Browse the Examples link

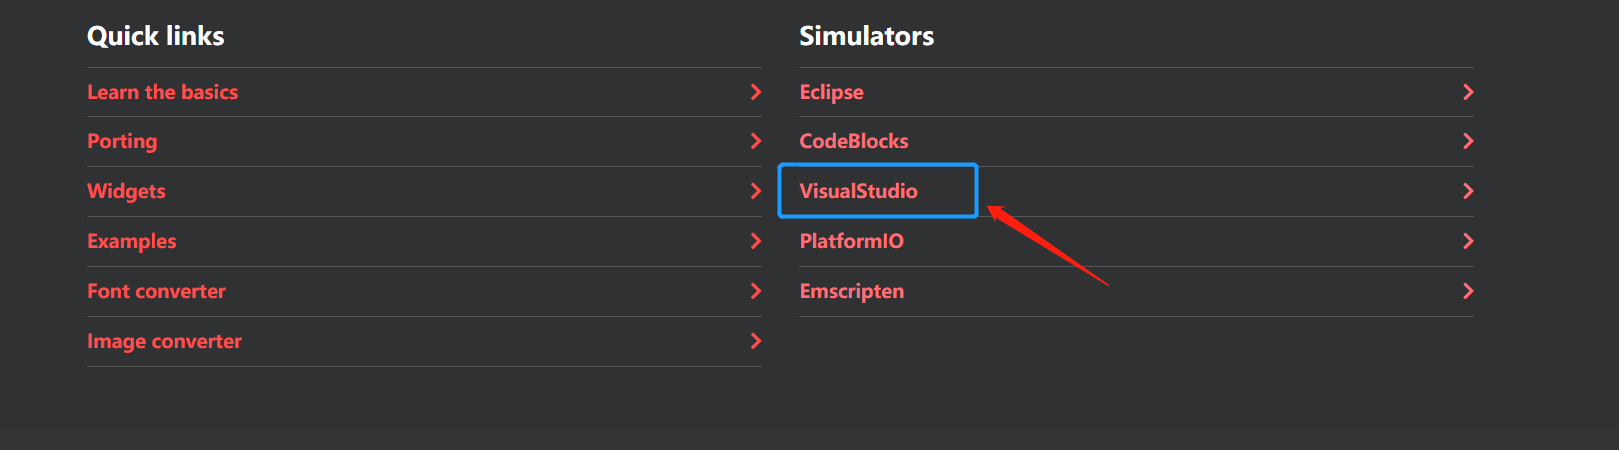131,241
